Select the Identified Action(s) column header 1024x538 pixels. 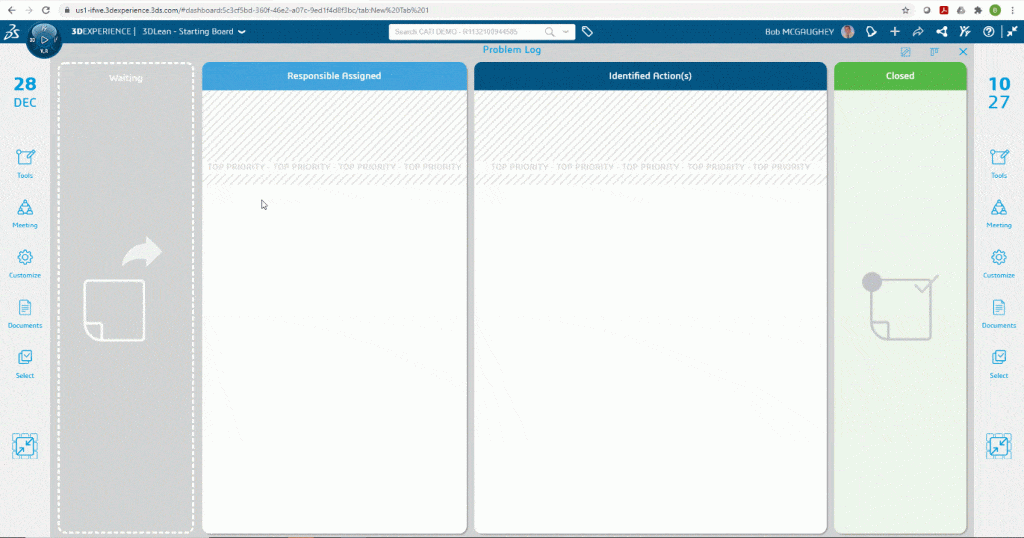(x=650, y=76)
